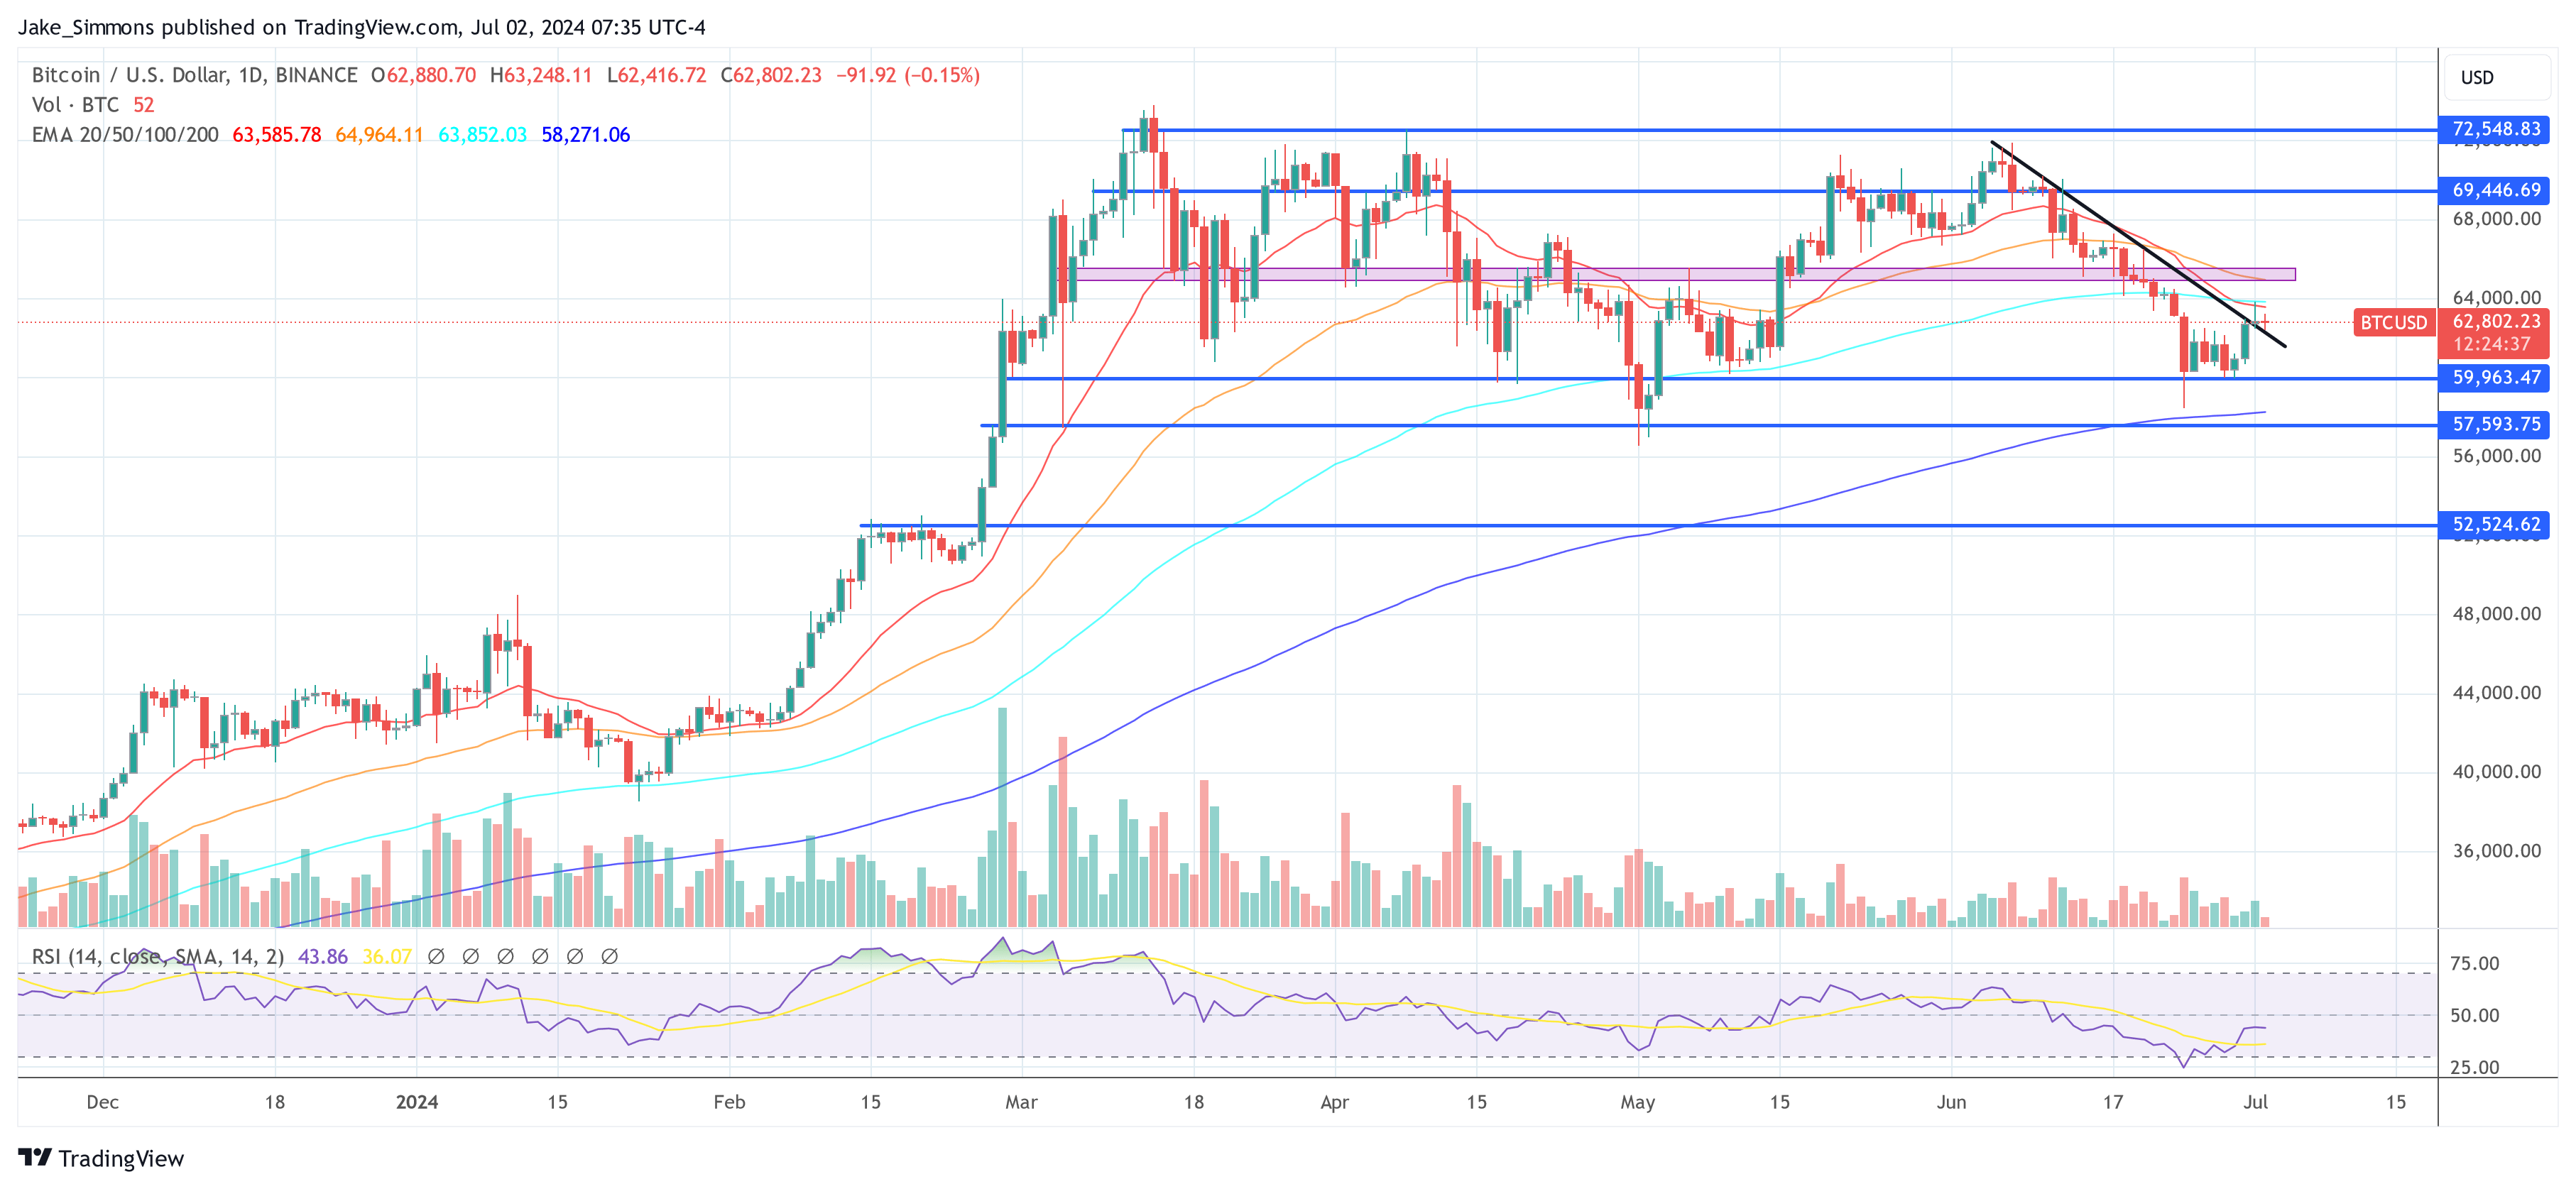Click the EMA 20 value 63,585.78
The height and width of the screenshot is (1189, 2576).
277,135
